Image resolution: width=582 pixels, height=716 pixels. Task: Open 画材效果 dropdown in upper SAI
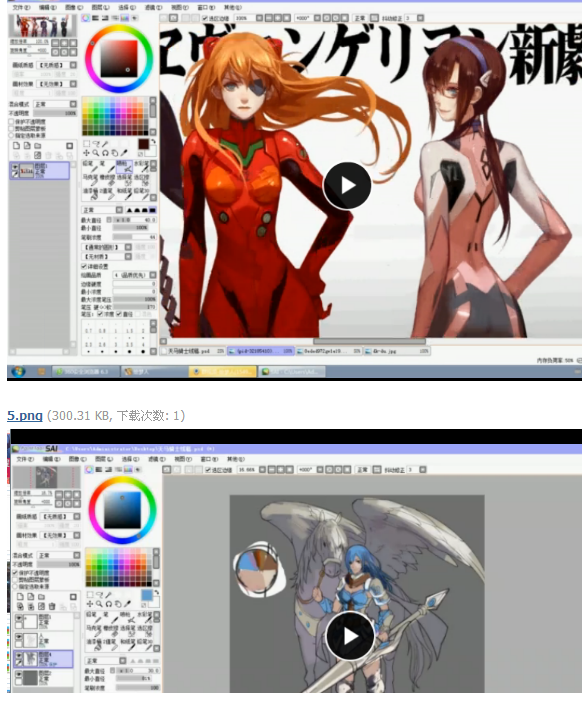click(57, 84)
